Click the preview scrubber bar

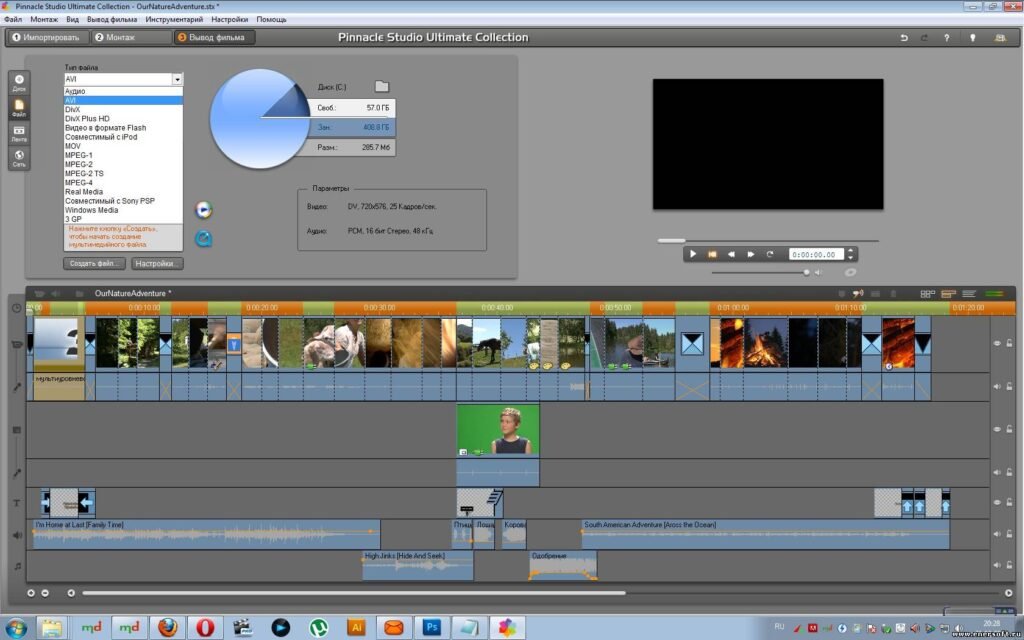pyautogui.click(x=767, y=240)
